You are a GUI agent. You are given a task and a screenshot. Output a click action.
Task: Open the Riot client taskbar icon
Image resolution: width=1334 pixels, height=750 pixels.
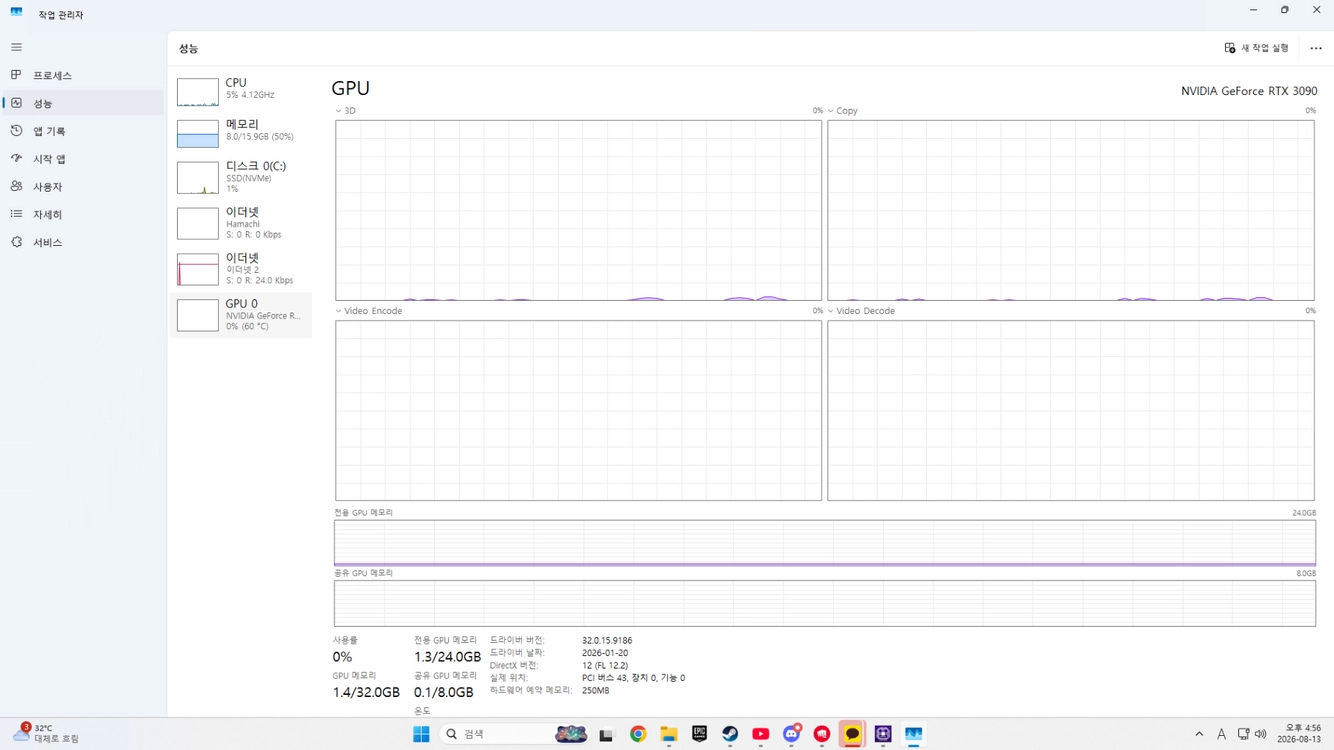coord(822,734)
